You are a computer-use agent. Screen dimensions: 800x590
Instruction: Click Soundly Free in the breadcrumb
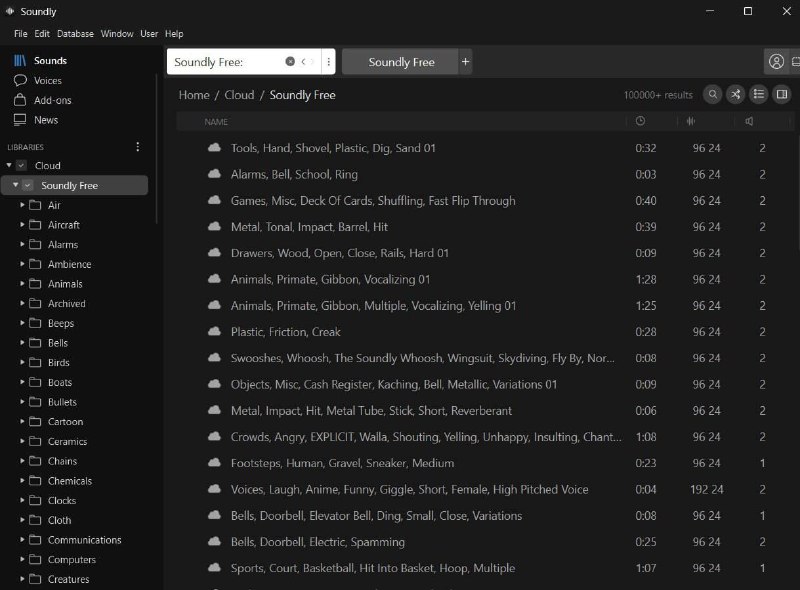[x=303, y=95]
